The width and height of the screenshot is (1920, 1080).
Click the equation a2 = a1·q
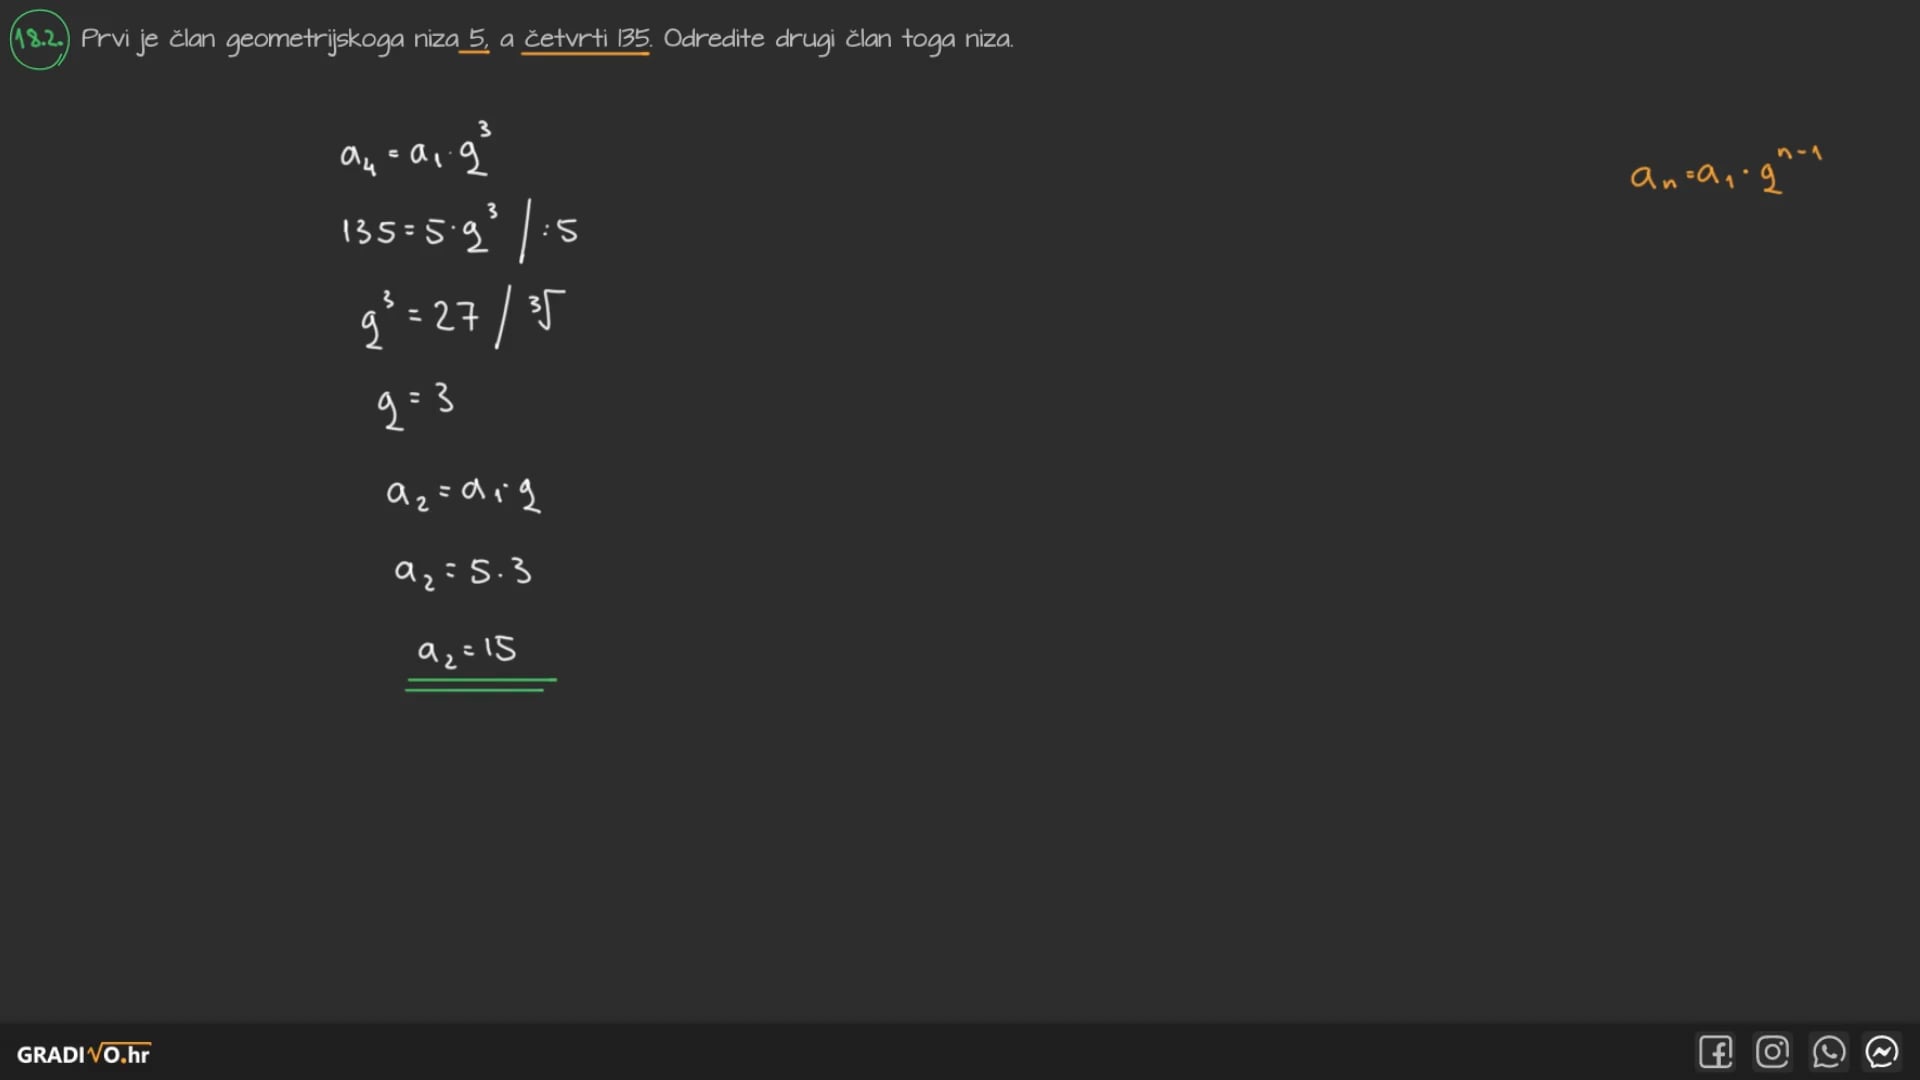(x=463, y=492)
